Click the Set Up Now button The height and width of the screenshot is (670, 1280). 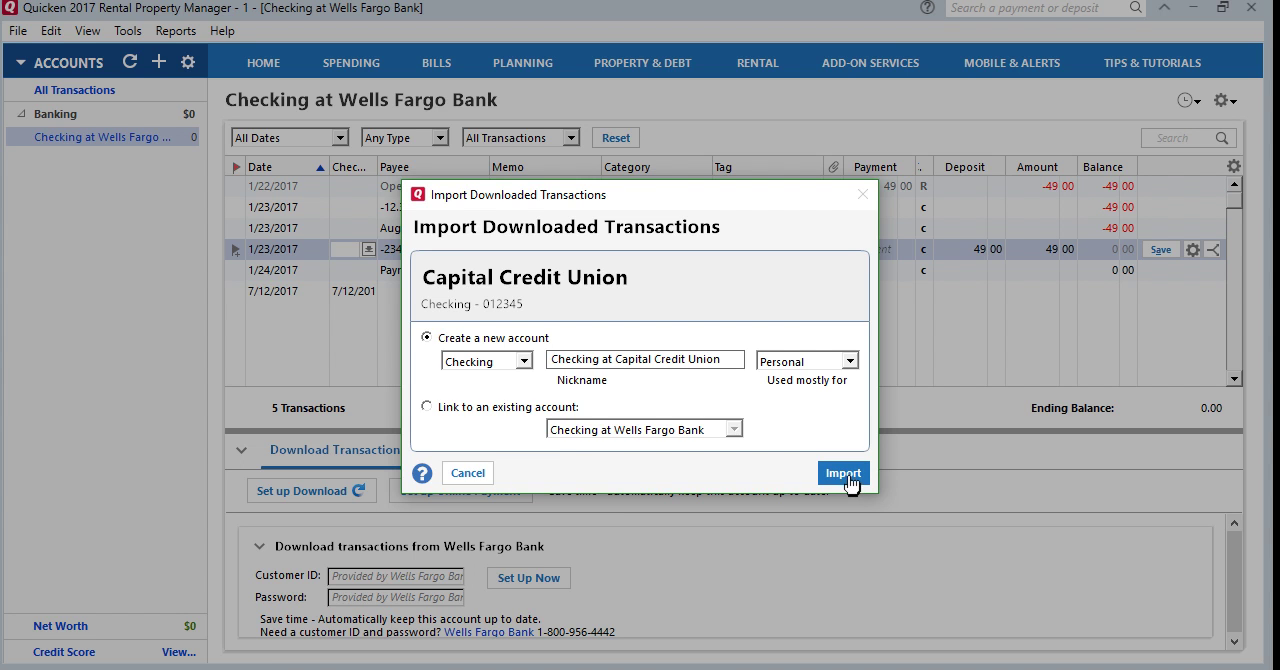click(x=529, y=578)
